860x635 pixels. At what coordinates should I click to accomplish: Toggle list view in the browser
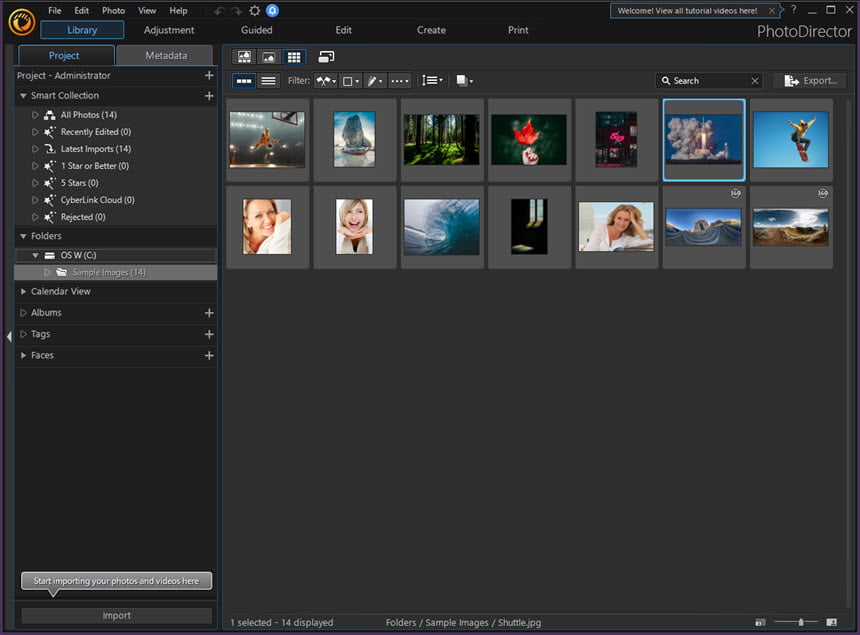(x=268, y=81)
